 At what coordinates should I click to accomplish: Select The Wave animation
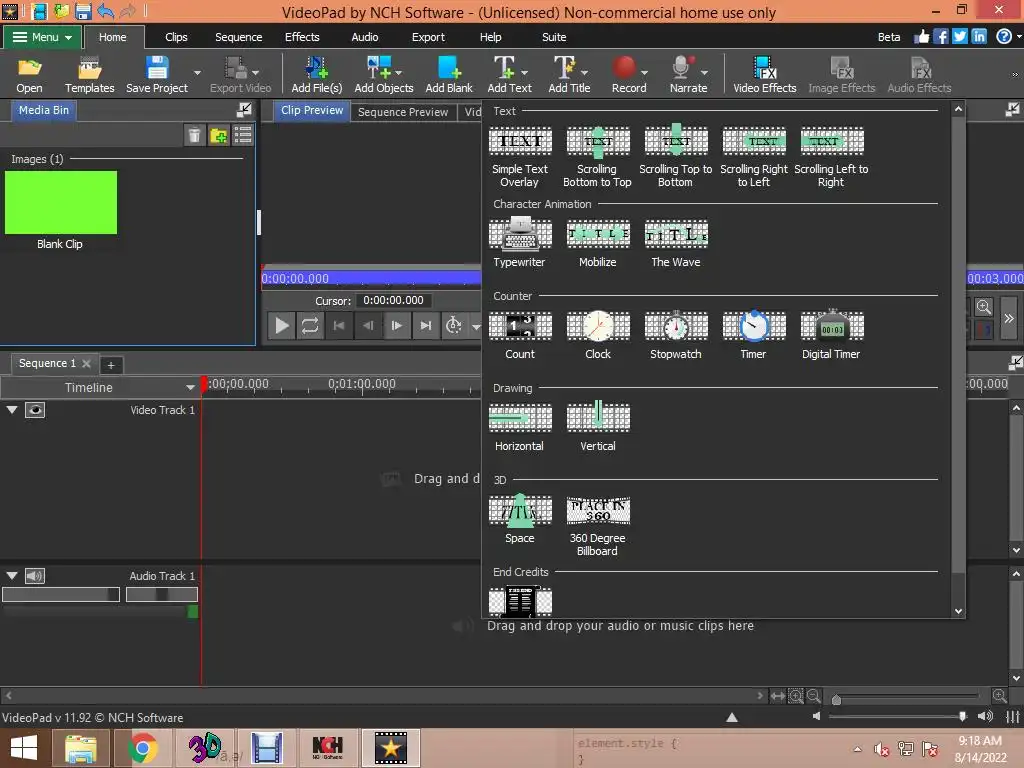[675, 244]
